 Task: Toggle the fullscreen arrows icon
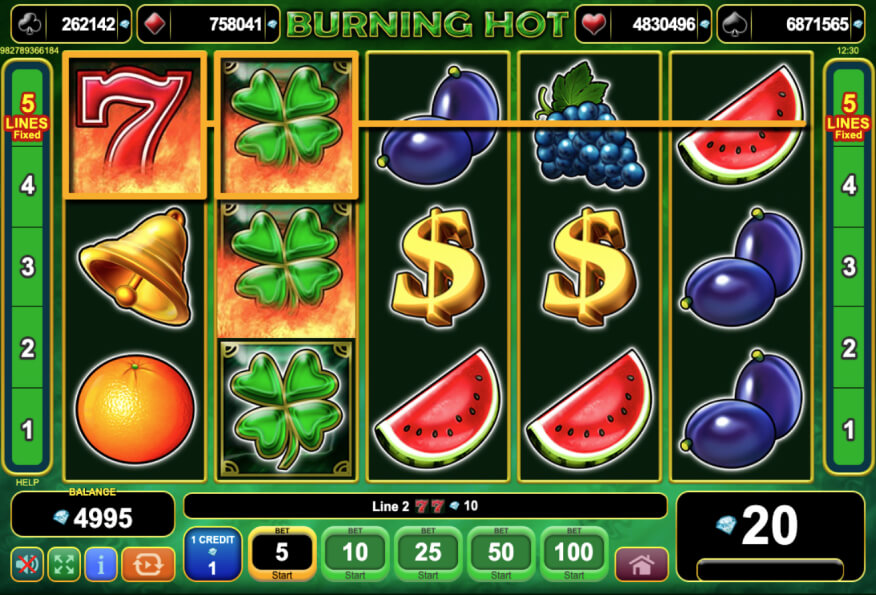(x=64, y=564)
